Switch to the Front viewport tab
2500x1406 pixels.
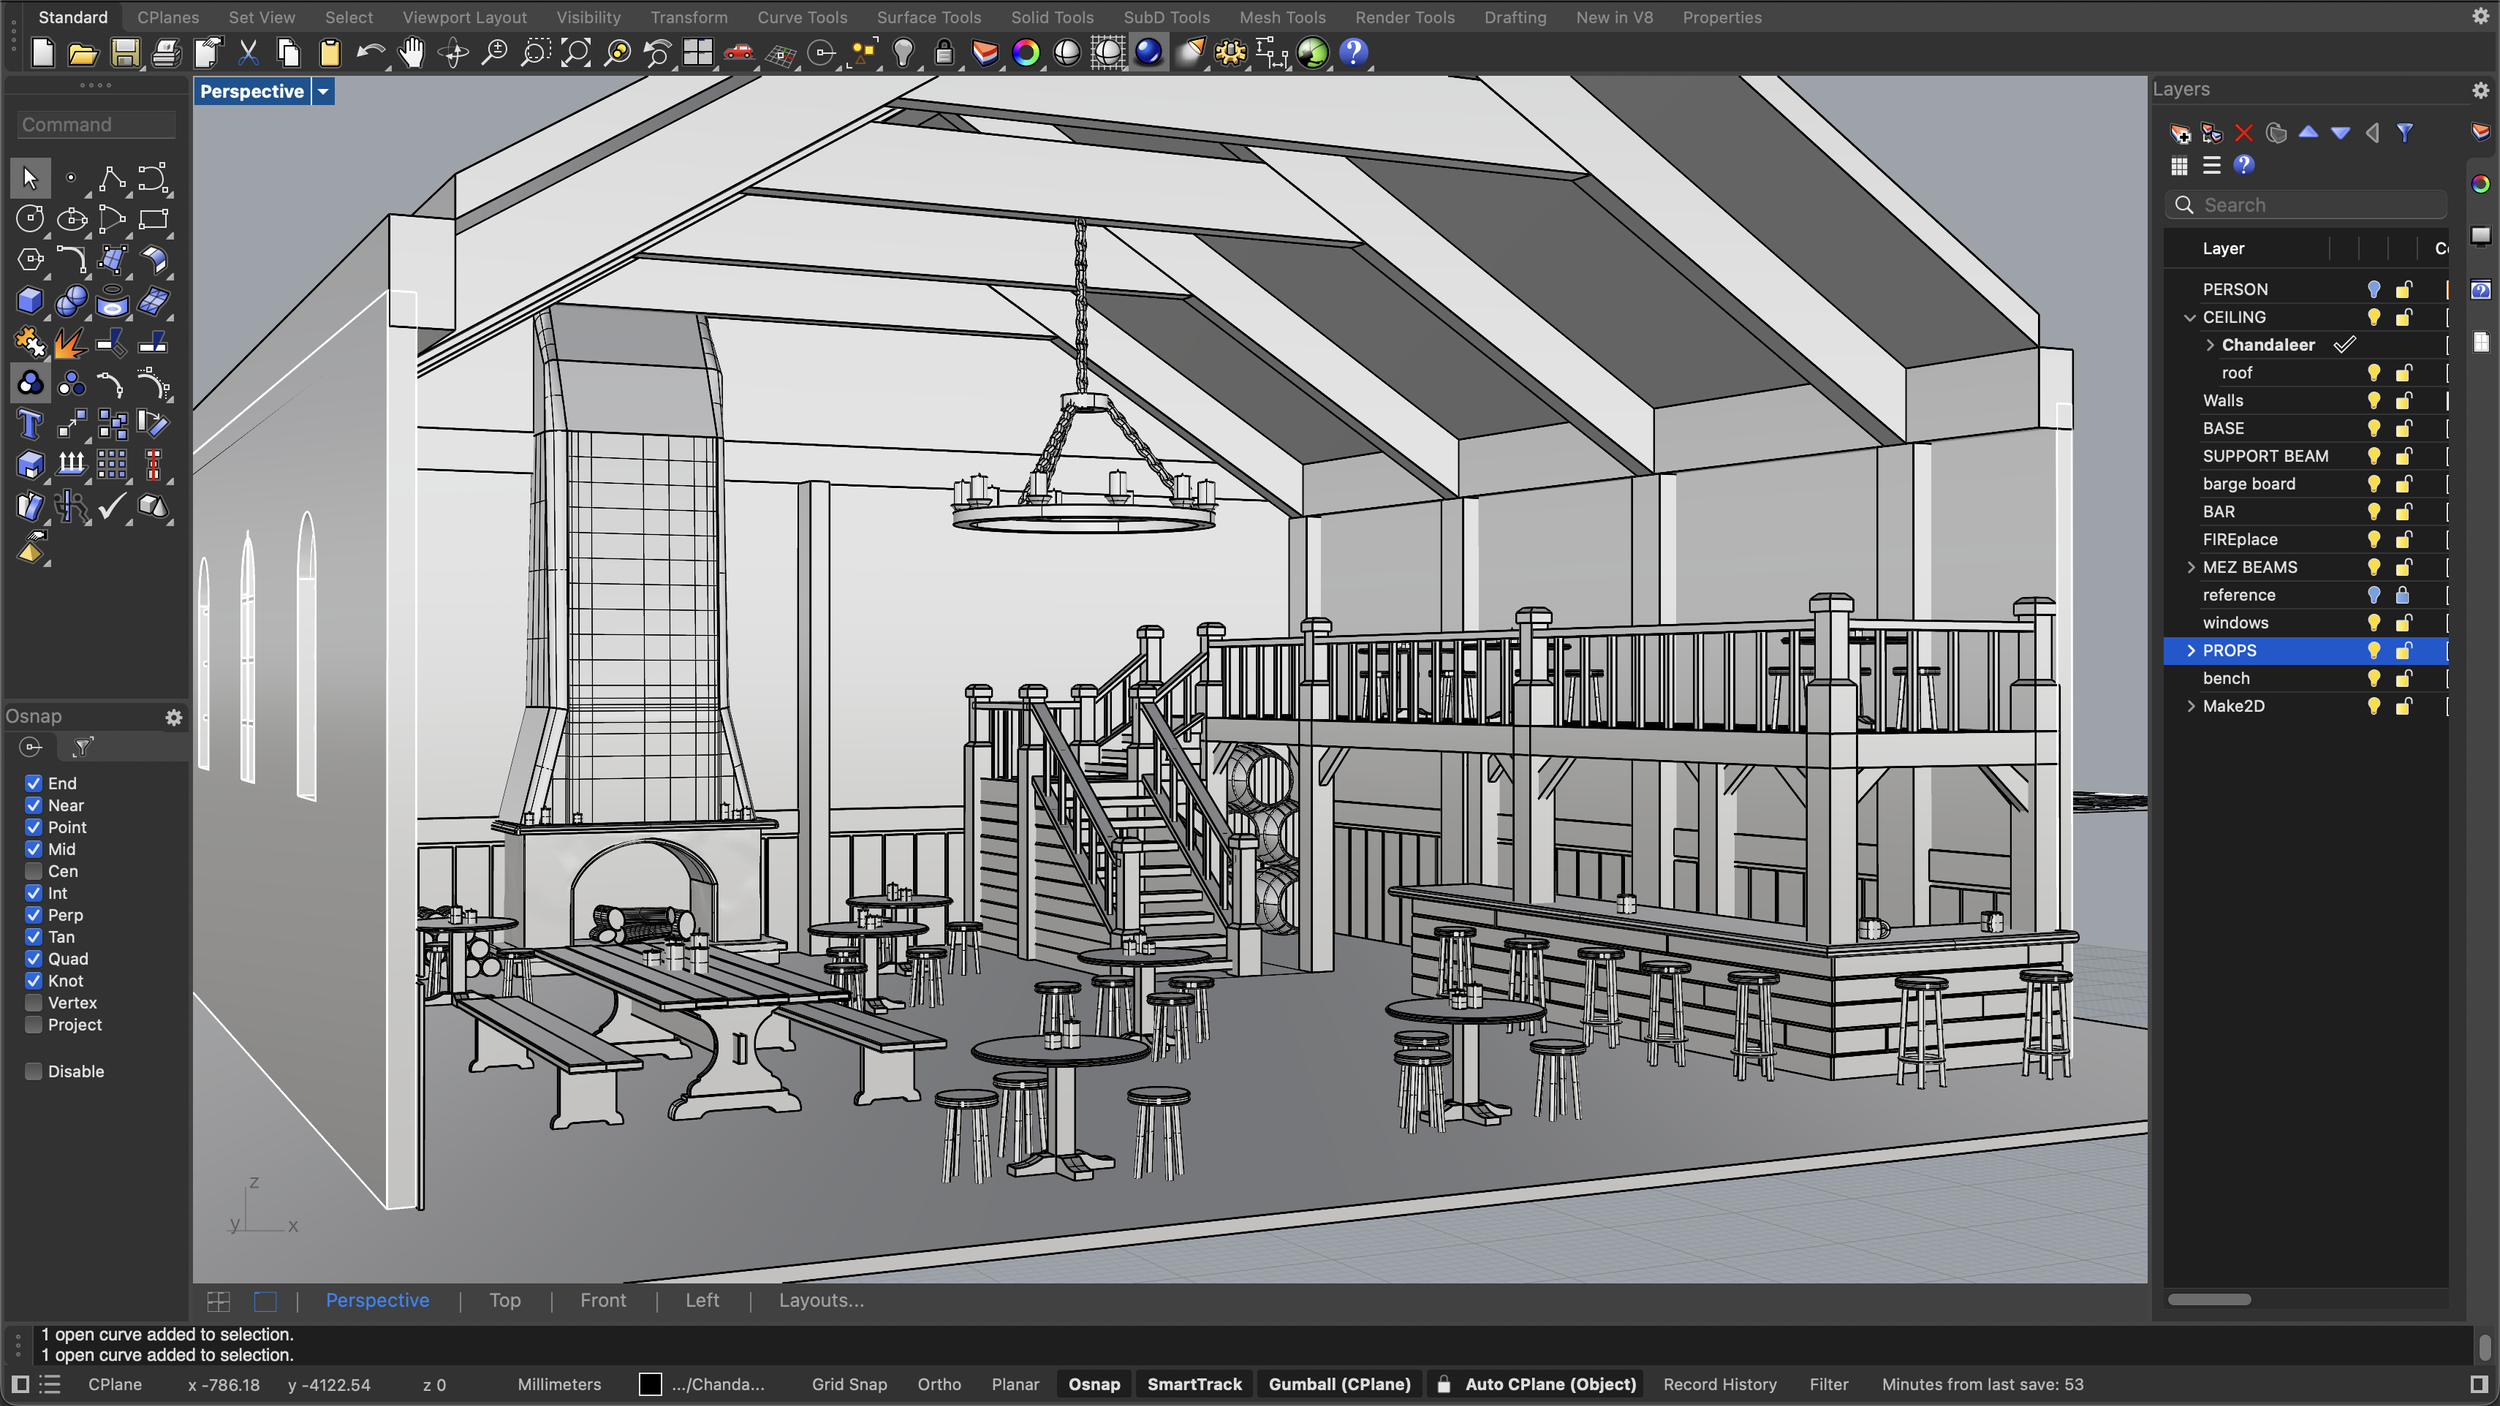tap(603, 1300)
